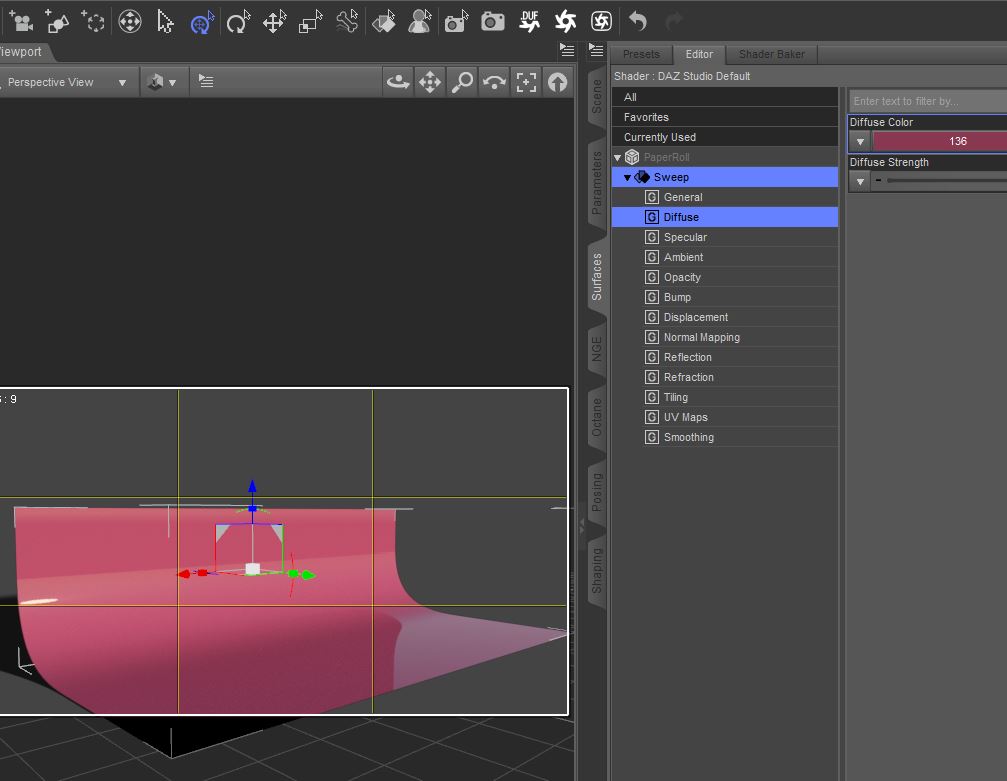Select the Specular property group

[685, 237]
